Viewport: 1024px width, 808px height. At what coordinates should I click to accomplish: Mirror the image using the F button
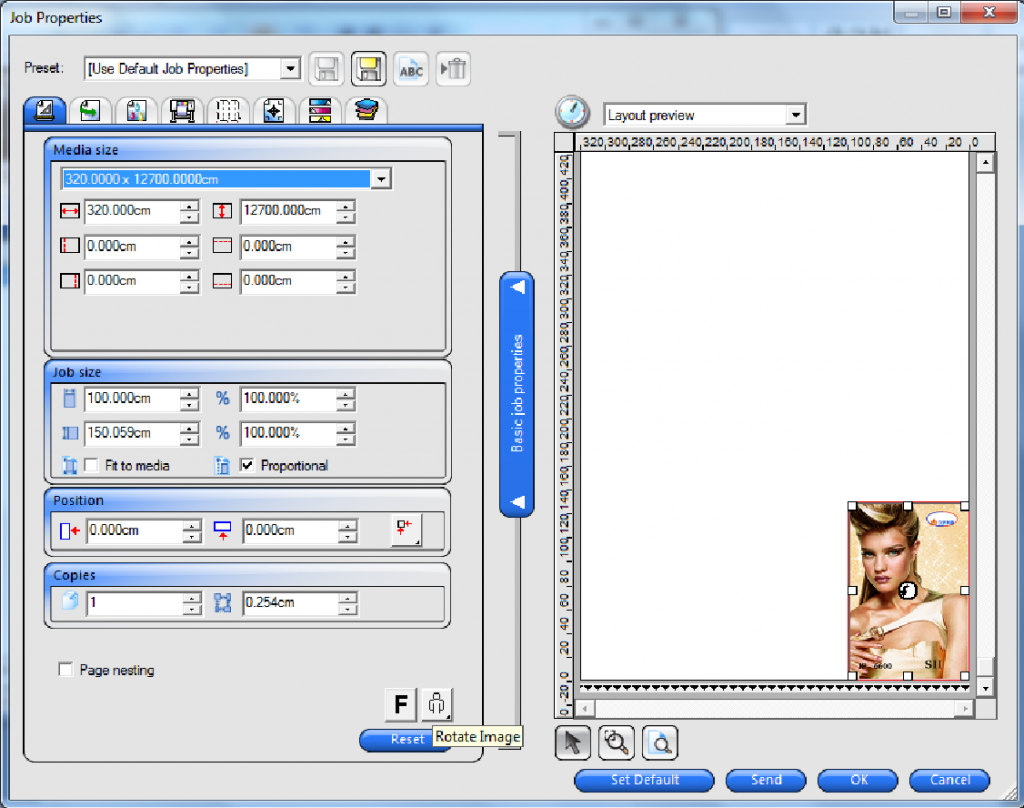[398, 704]
